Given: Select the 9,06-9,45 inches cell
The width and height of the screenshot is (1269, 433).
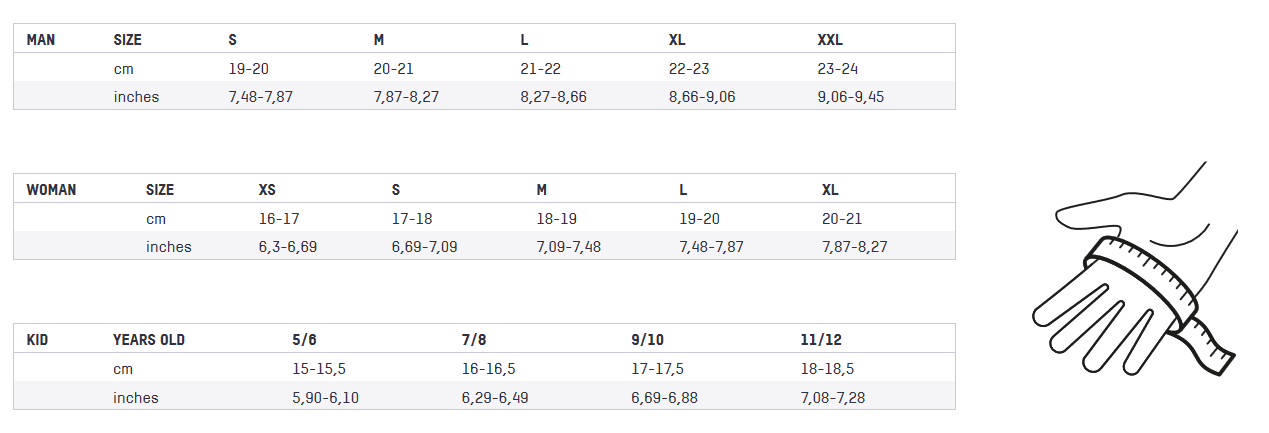Looking at the screenshot, I should (x=851, y=97).
